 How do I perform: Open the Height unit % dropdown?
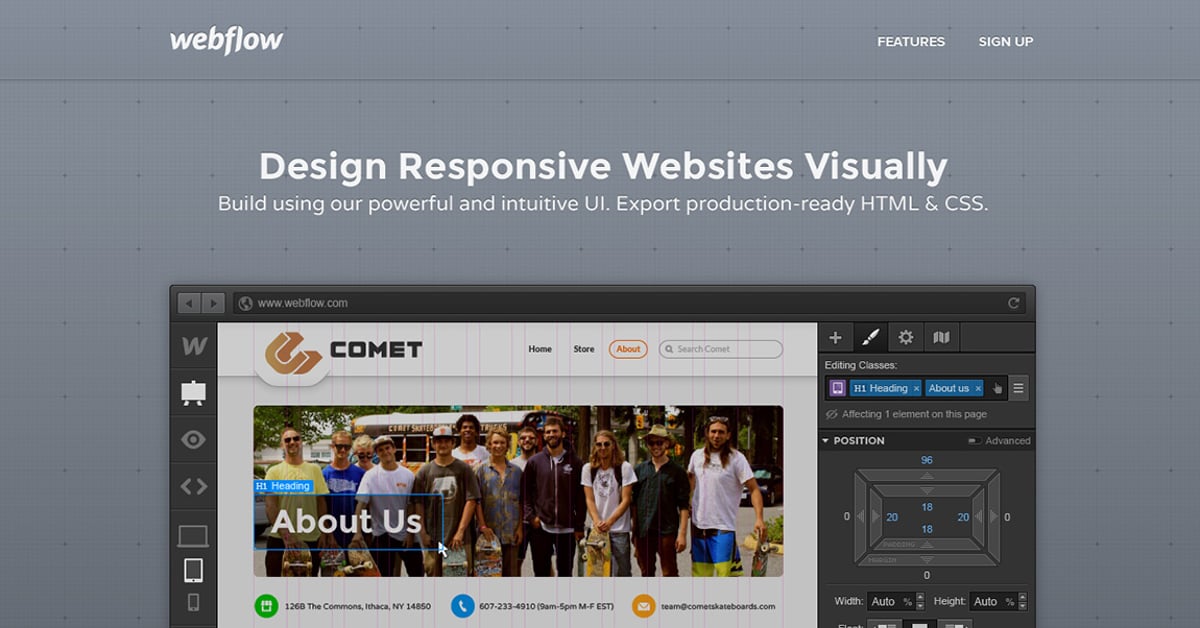click(1010, 601)
